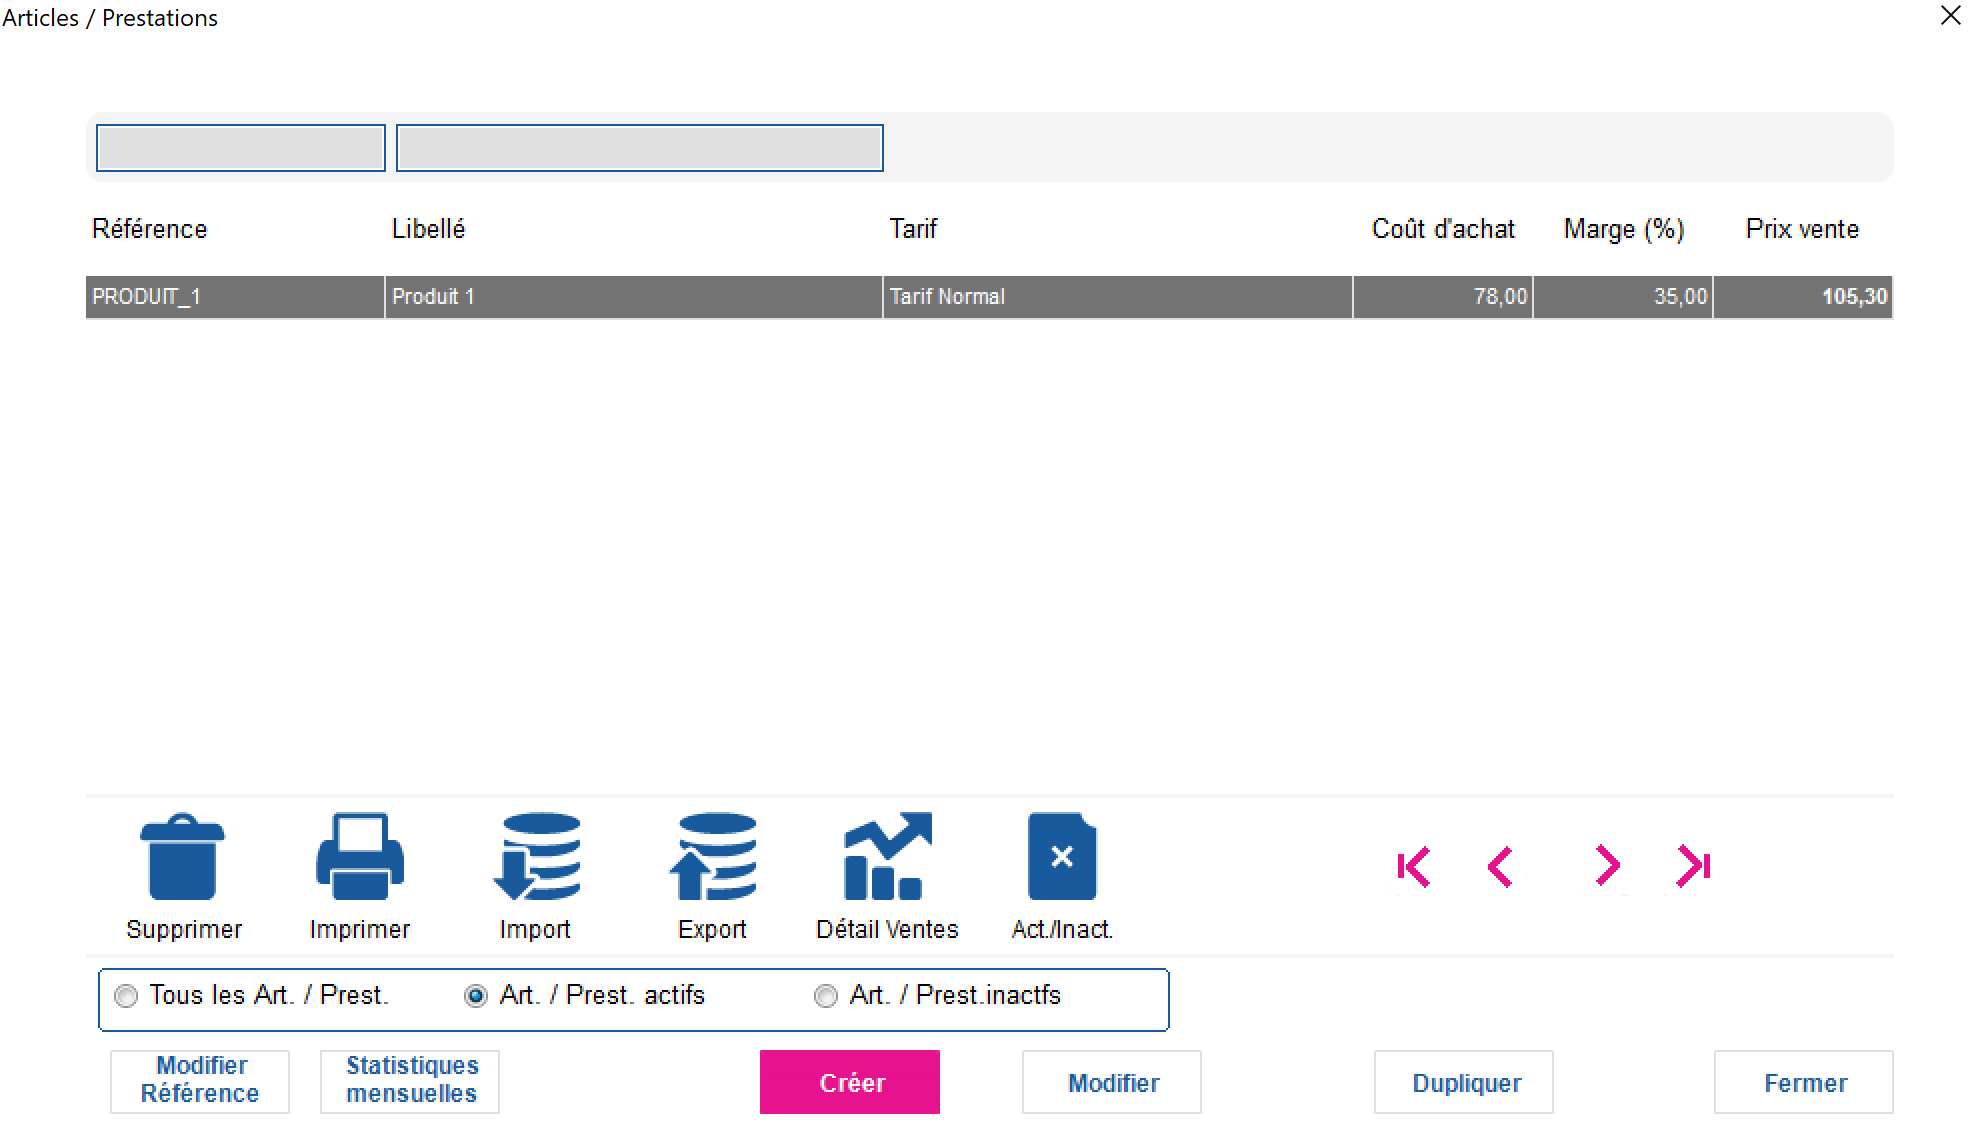Go to next record arrow

(1607, 866)
